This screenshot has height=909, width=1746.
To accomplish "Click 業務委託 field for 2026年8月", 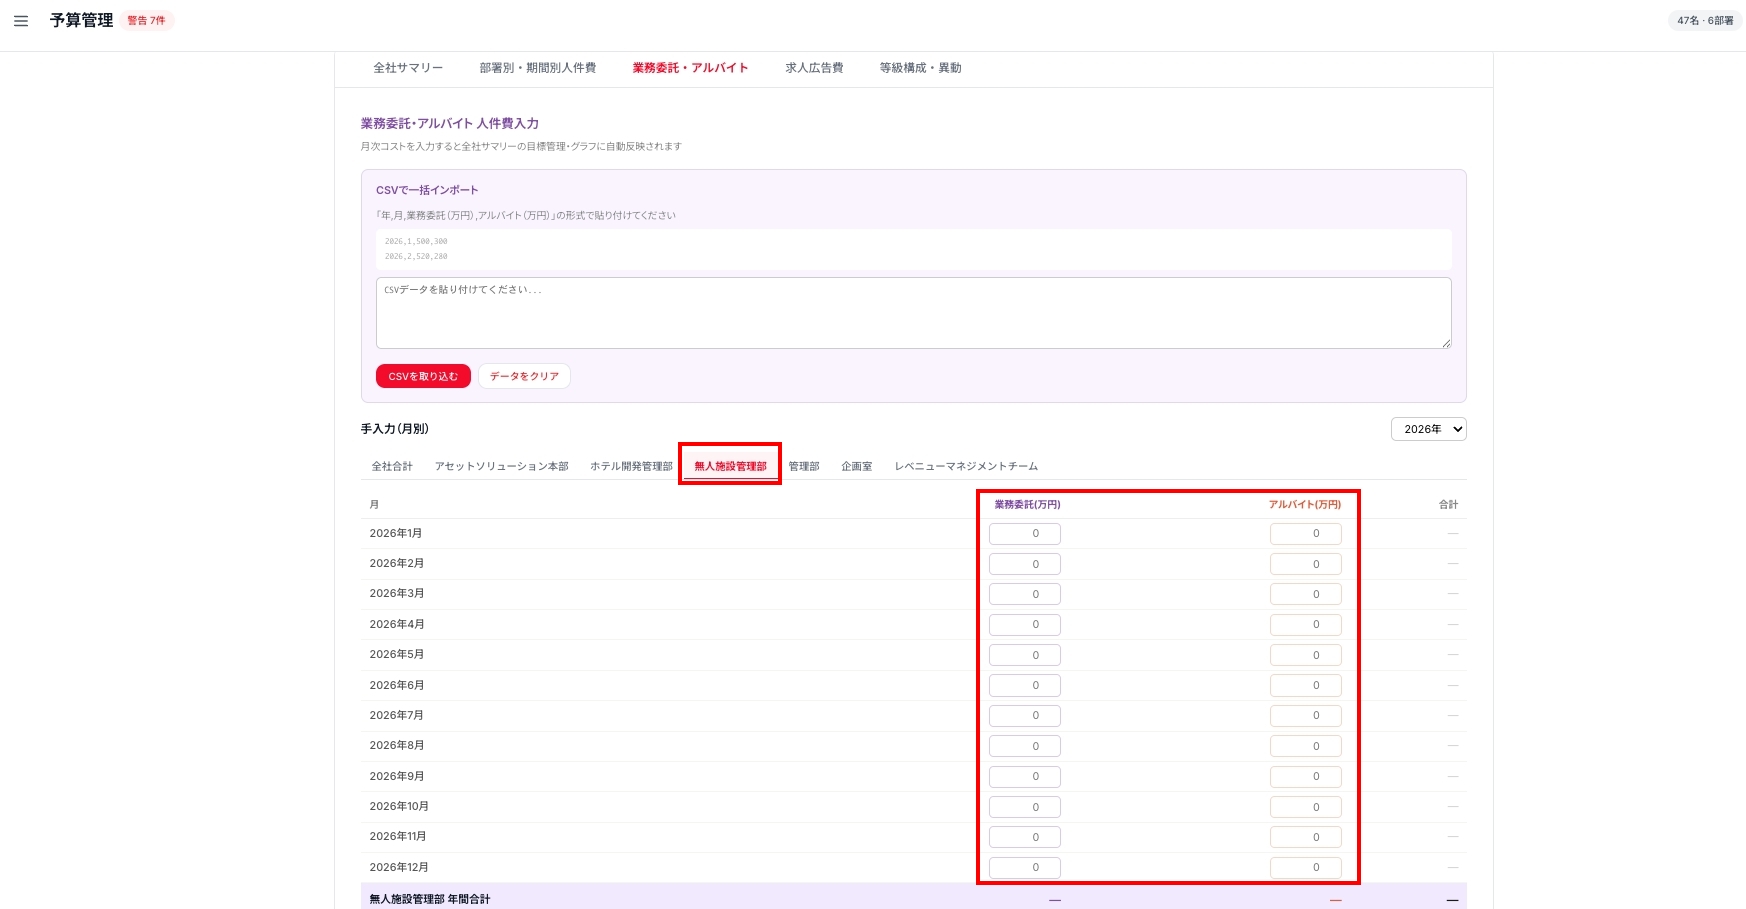I will pos(1025,746).
